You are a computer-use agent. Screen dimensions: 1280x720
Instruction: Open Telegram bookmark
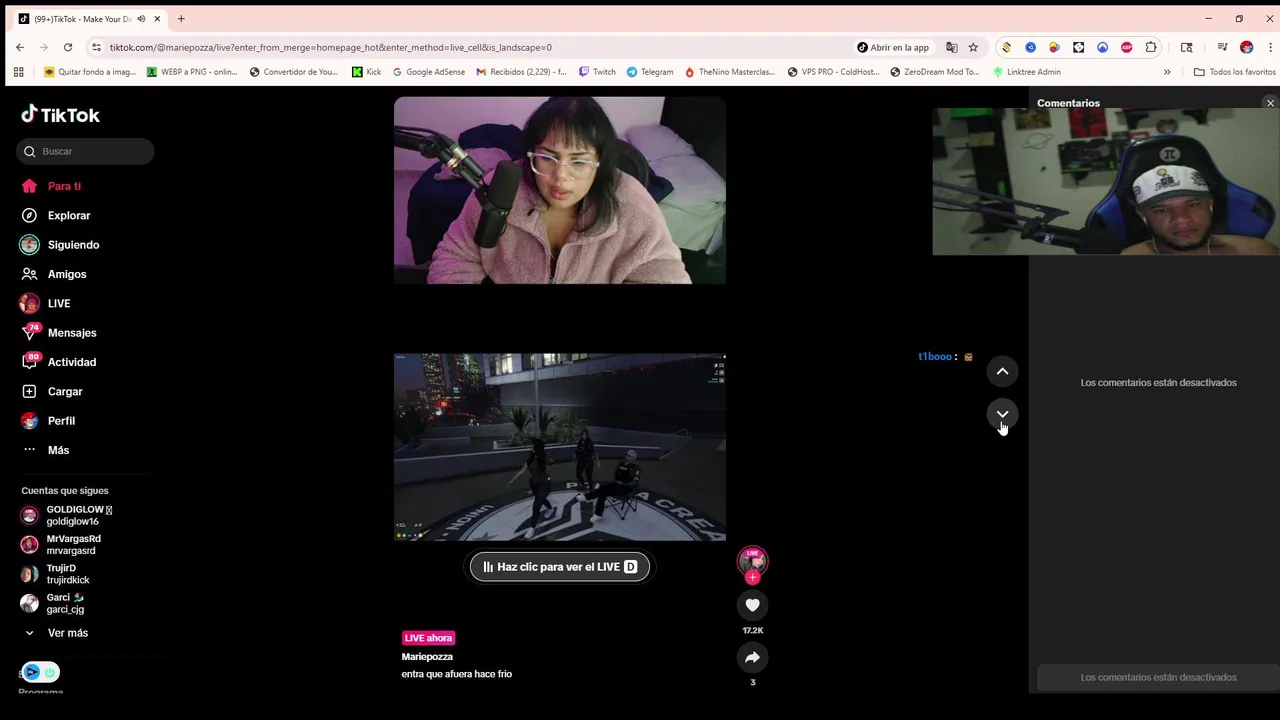point(650,72)
